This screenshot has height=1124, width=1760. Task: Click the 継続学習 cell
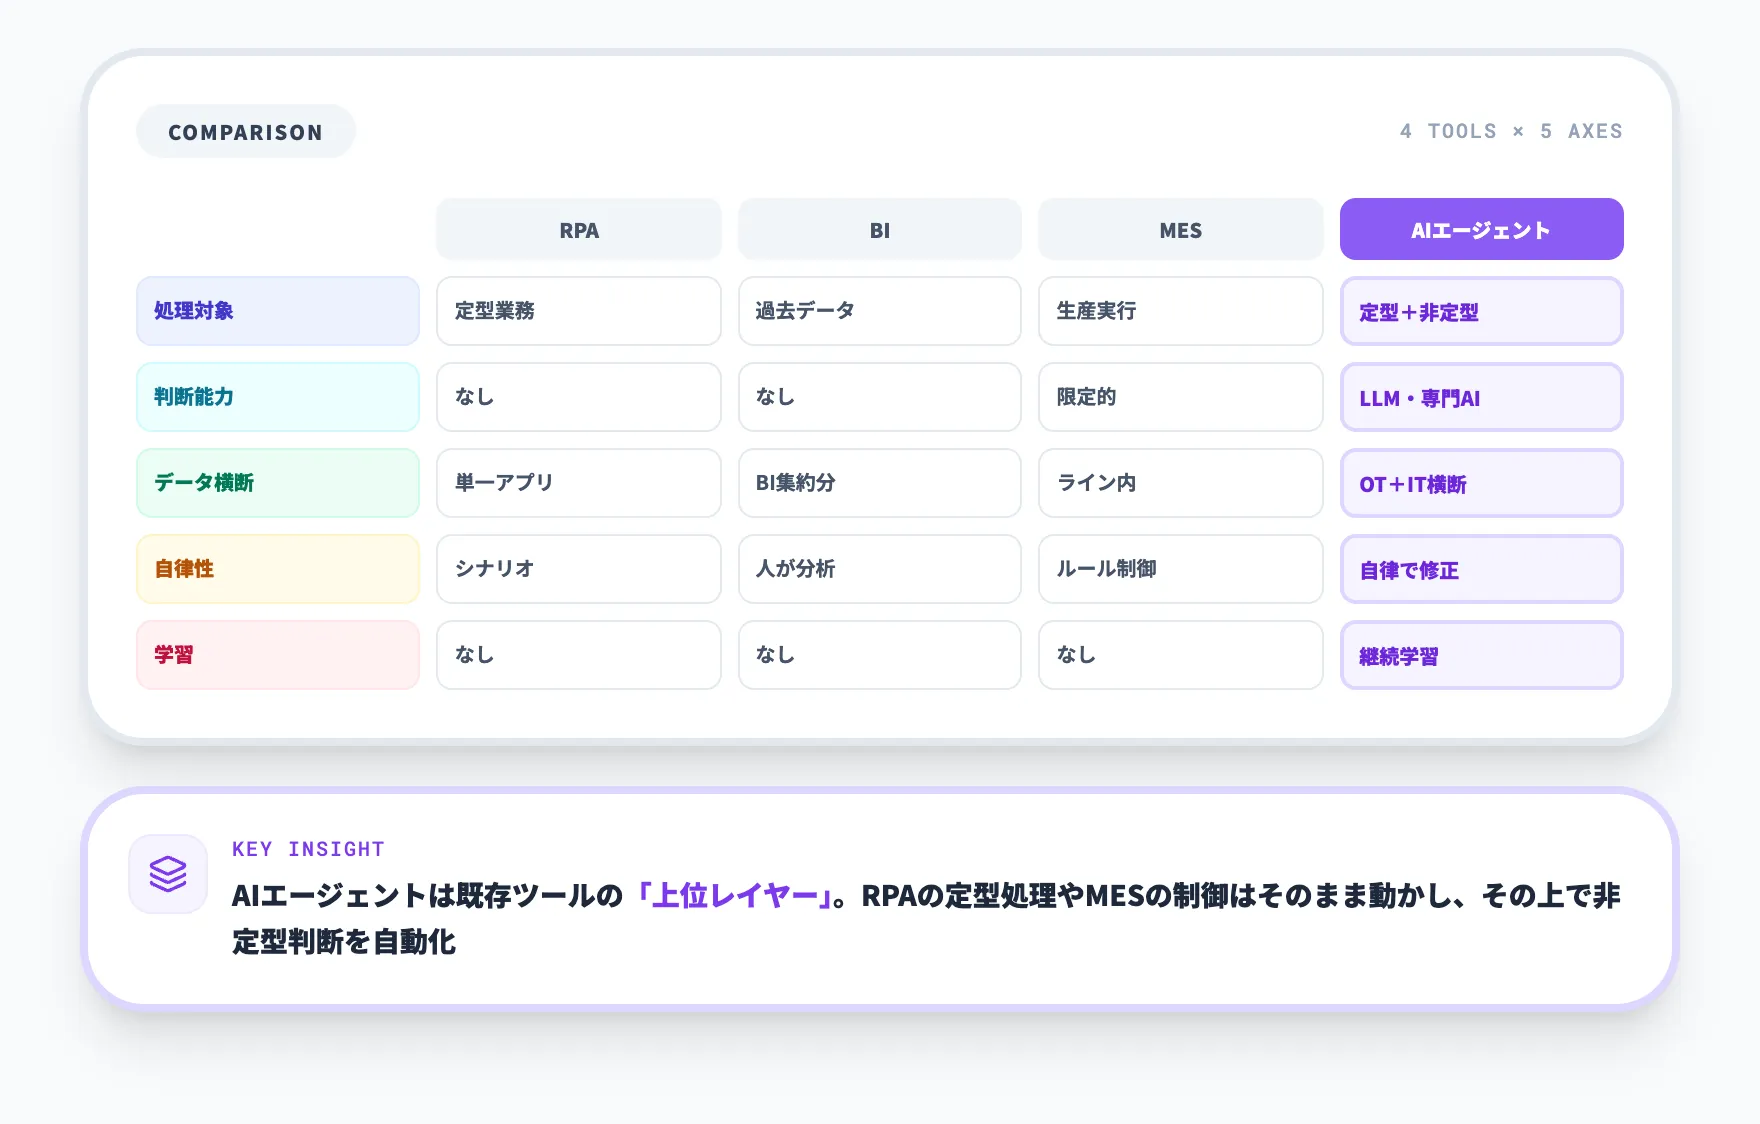pyautogui.click(x=1480, y=655)
